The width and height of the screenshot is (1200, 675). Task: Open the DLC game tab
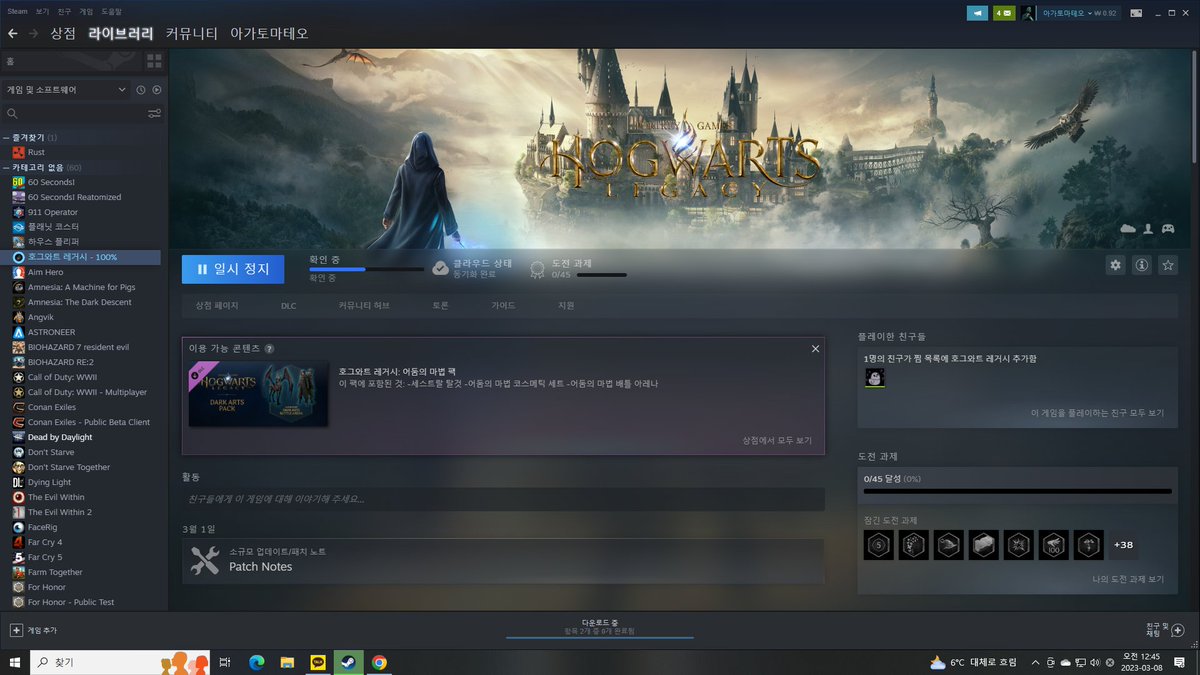[288, 305]
